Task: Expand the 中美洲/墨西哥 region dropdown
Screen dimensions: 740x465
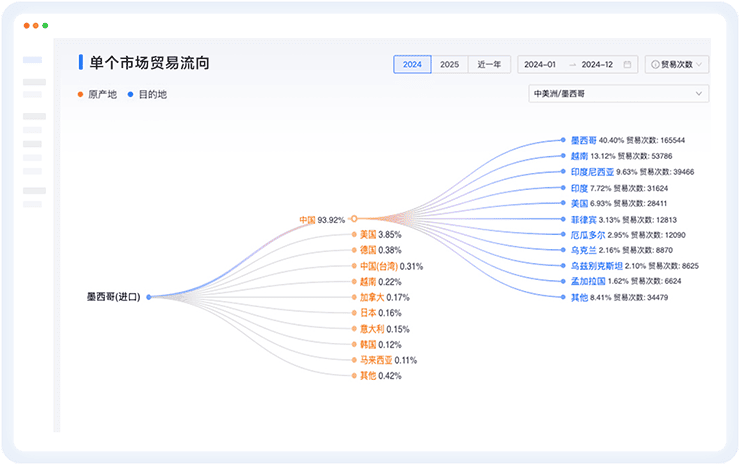Action: pyautogui.click(x=618, y=94)
